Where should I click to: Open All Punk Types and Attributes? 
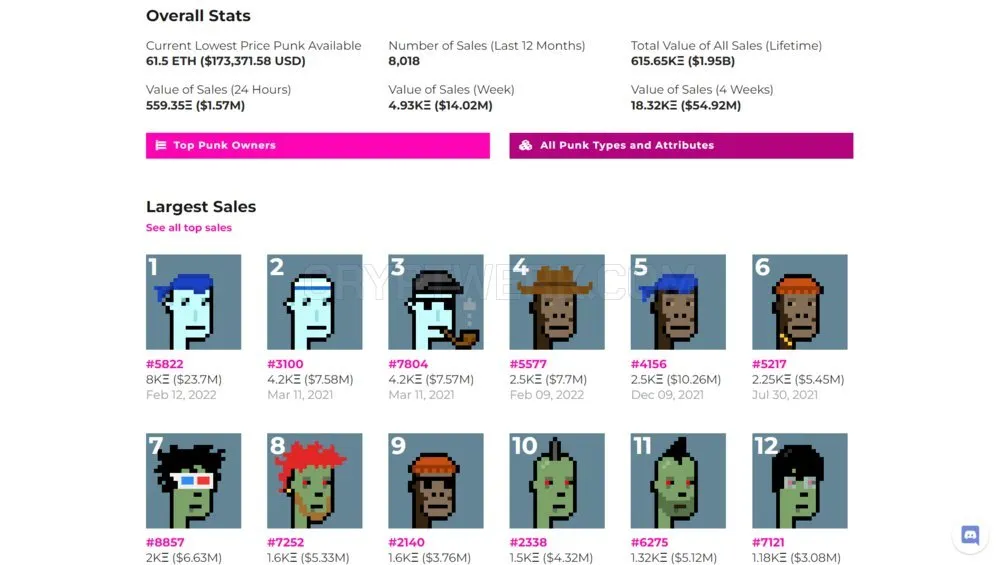(x=681, y=145)
